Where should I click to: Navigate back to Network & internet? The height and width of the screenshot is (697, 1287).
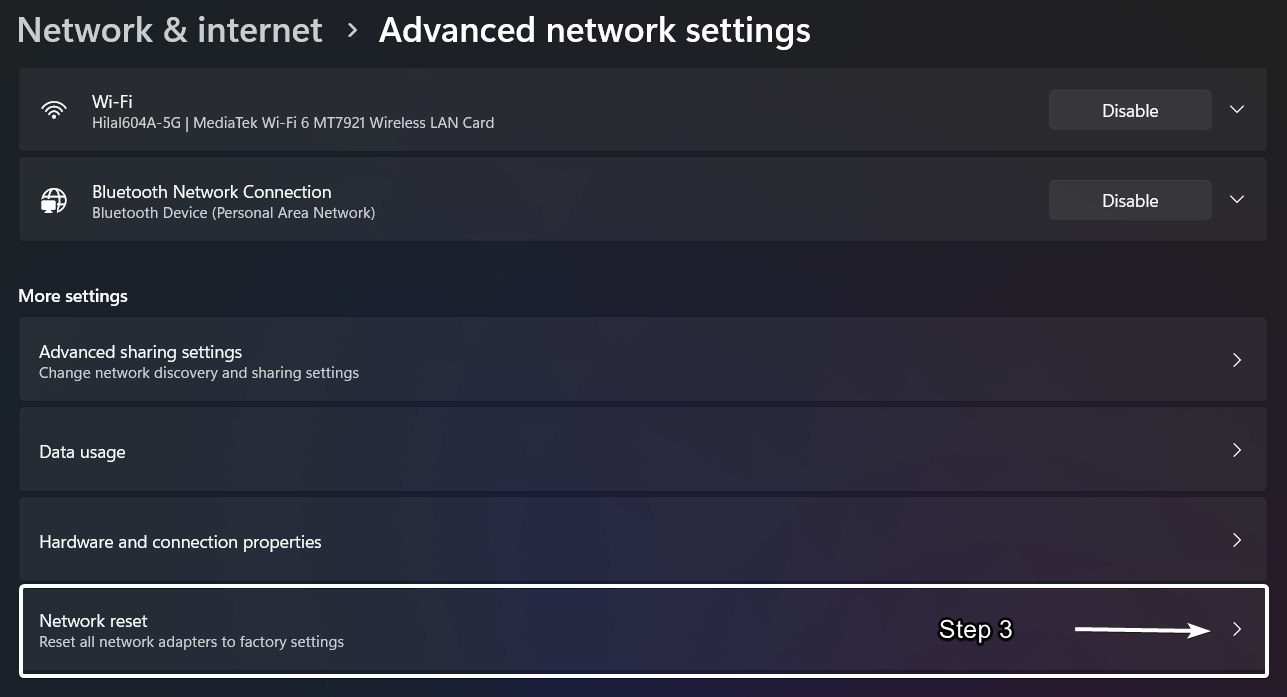point(168,29)
